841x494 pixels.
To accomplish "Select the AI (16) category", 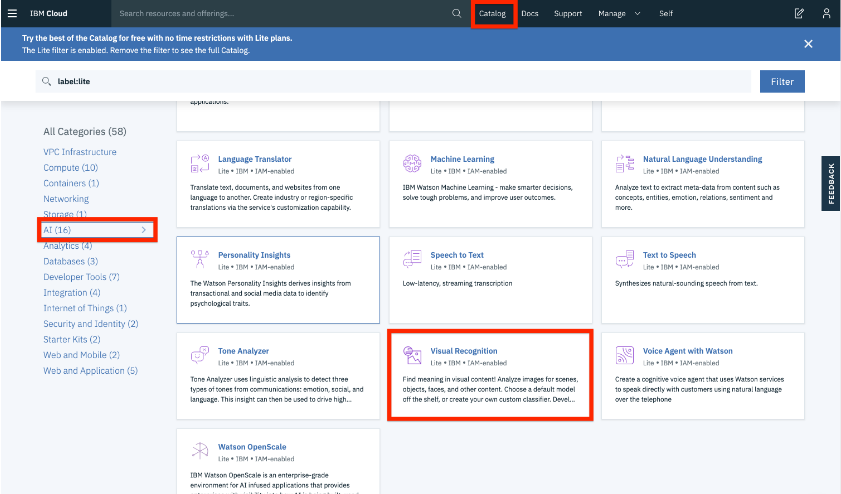I will coord(57,230).
